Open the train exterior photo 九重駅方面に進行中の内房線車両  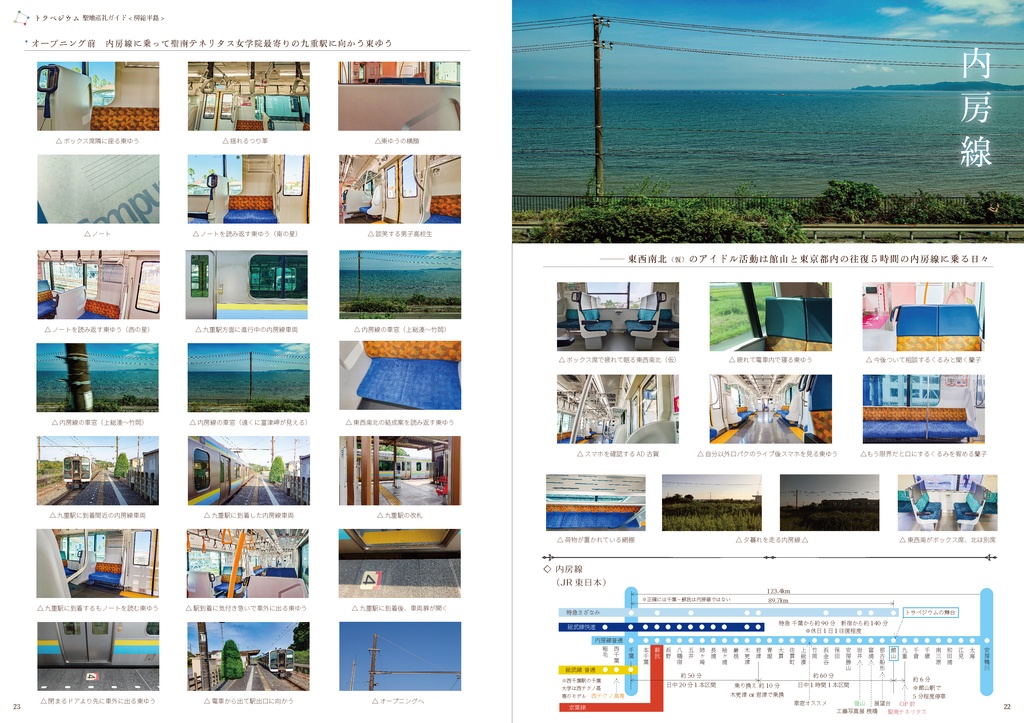coord(247,284)
